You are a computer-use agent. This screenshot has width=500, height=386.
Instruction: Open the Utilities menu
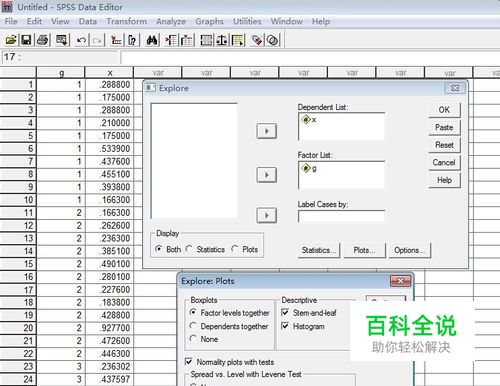[x=247, y=21]
